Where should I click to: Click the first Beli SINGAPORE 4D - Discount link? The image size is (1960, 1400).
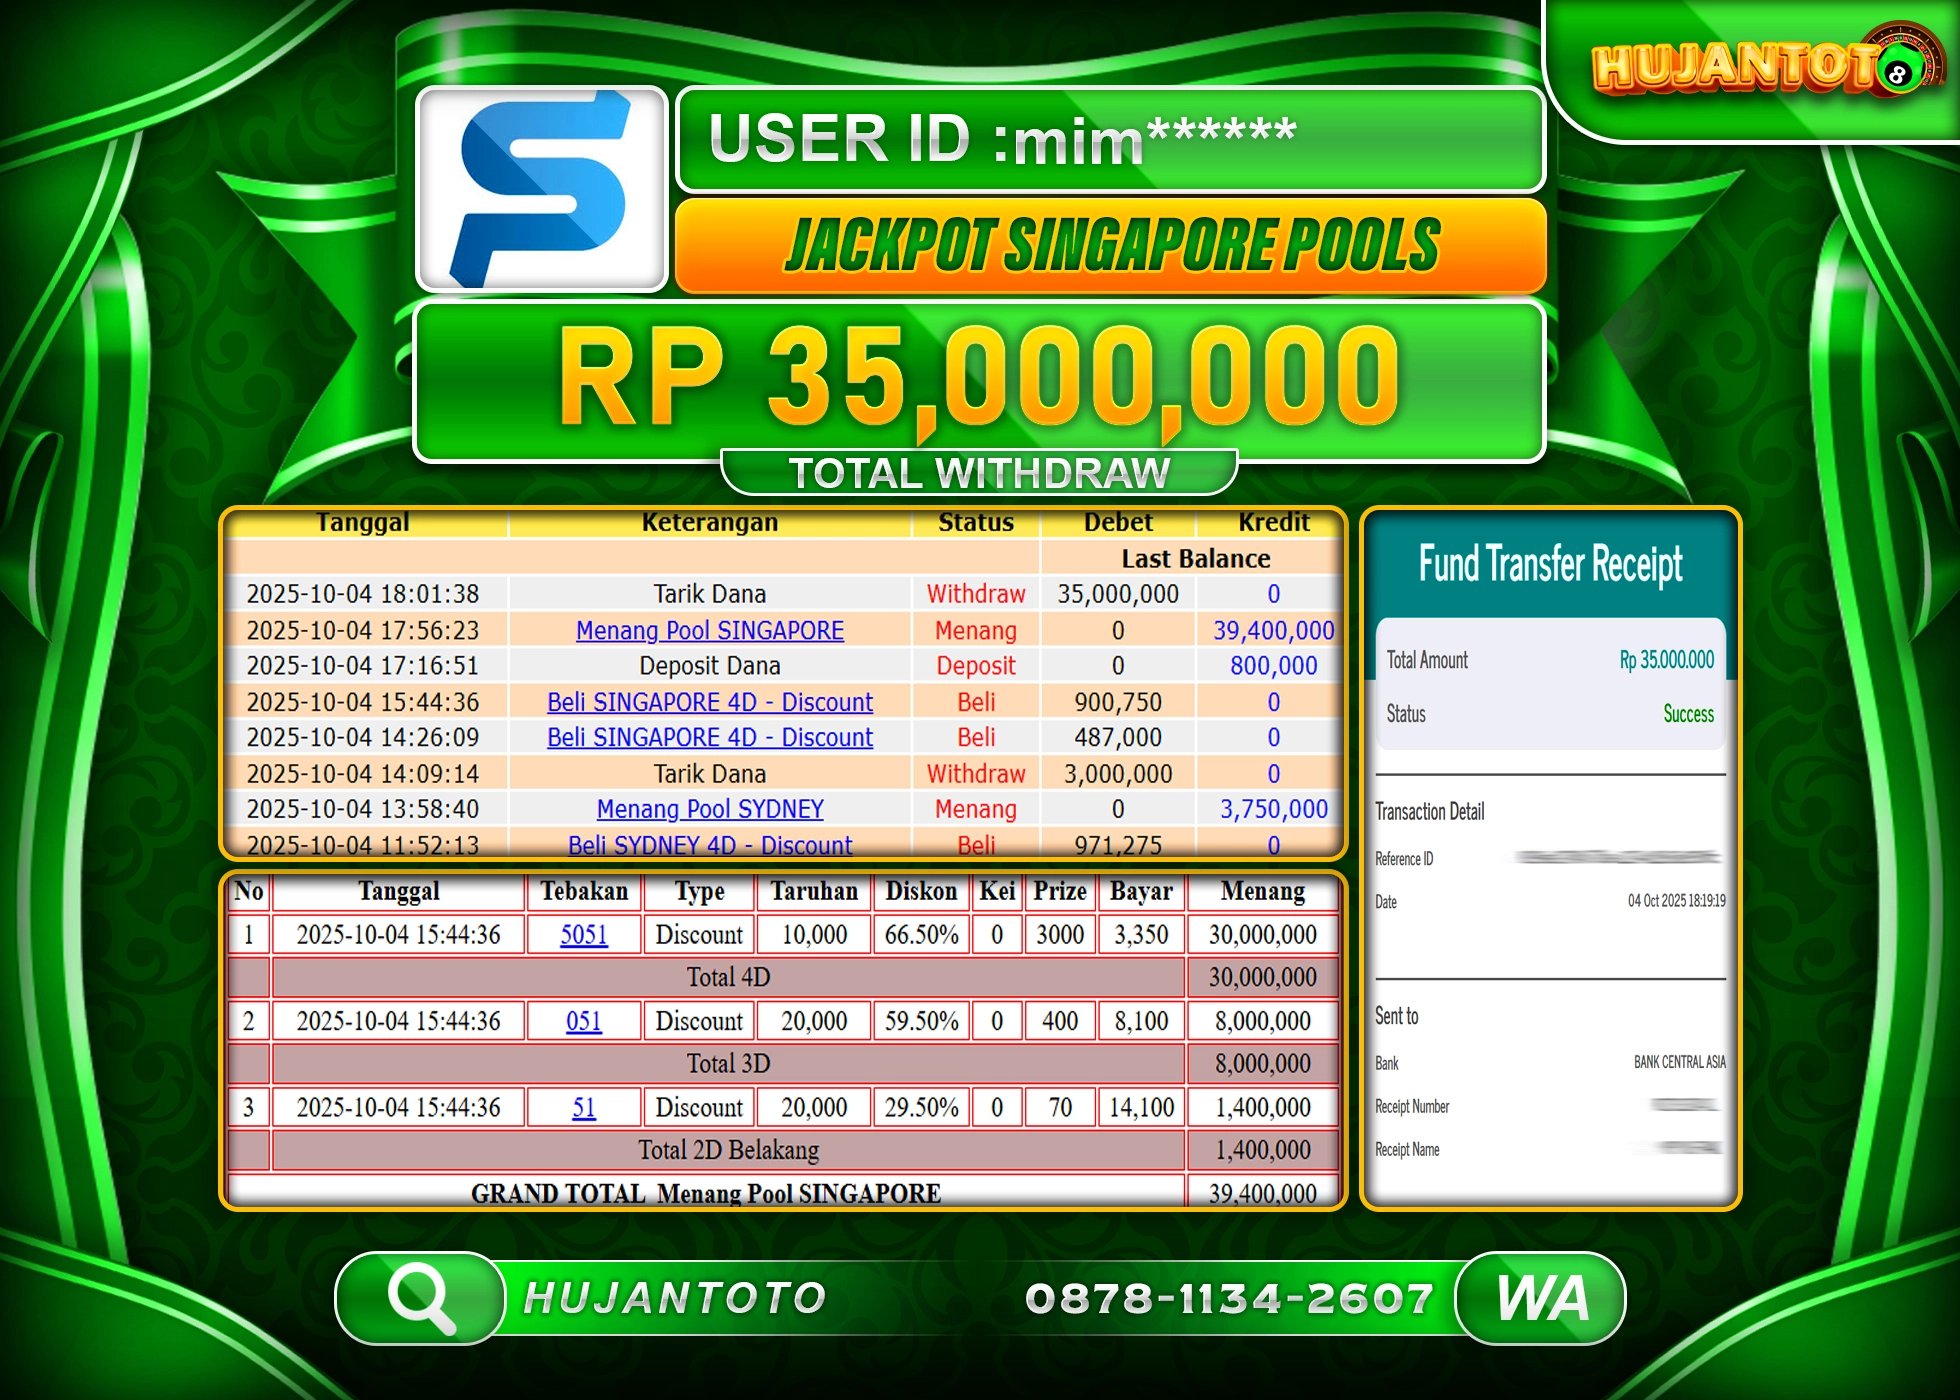click(708, 702)
